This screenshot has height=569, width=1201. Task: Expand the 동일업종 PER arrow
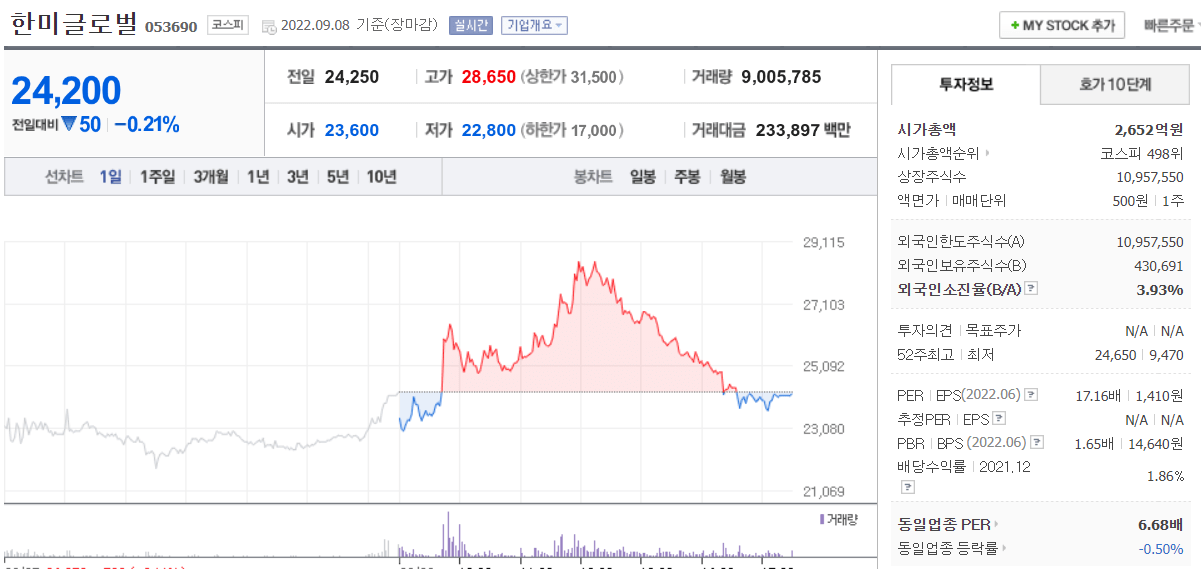coord(996,524)
